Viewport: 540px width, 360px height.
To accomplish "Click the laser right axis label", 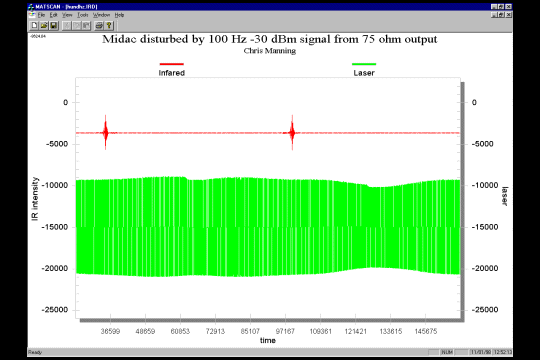I will [x=505, y=196].
